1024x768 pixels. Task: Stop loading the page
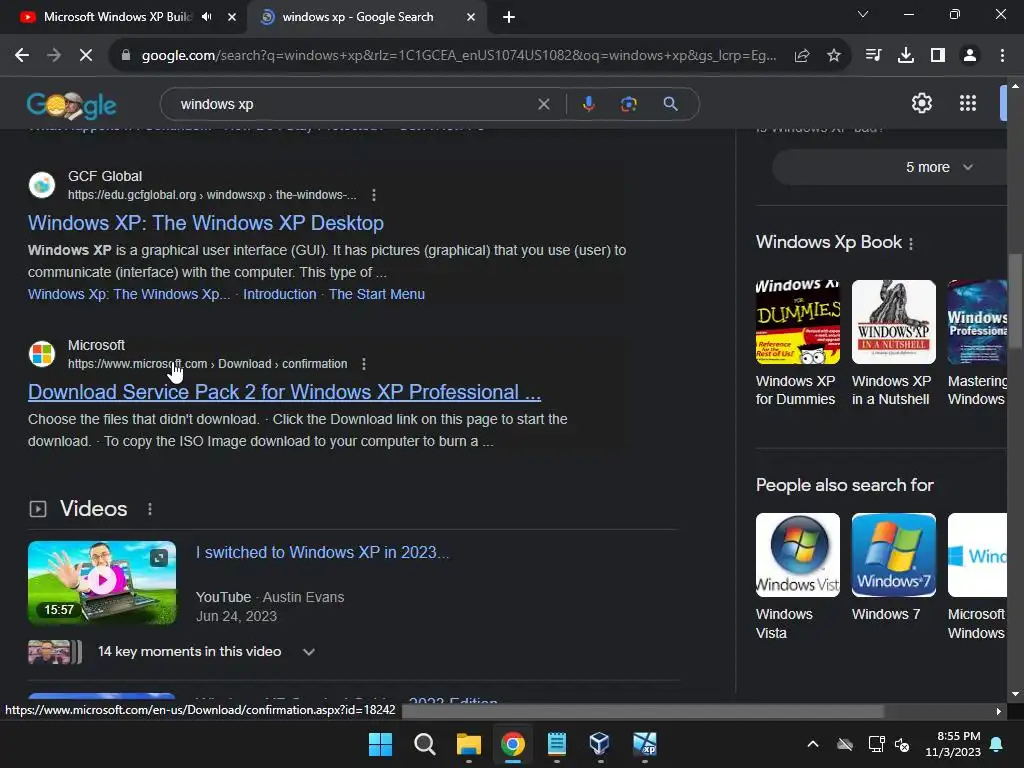86,56
